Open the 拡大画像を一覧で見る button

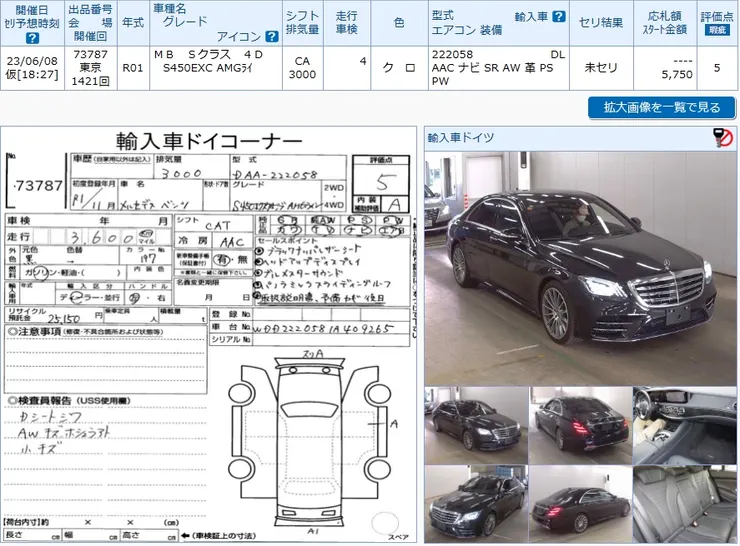(662, 108)
